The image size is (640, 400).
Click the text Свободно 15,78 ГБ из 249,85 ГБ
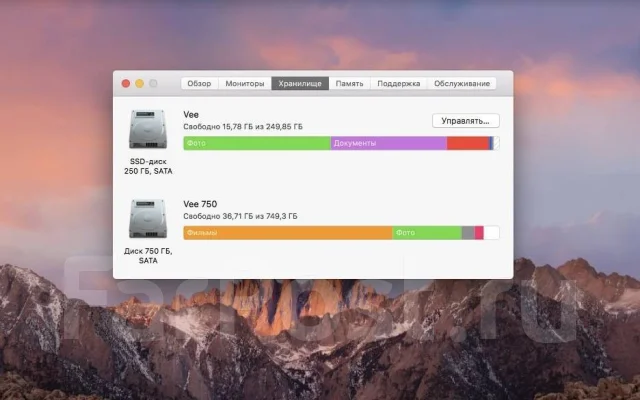[x=243, y=127]
